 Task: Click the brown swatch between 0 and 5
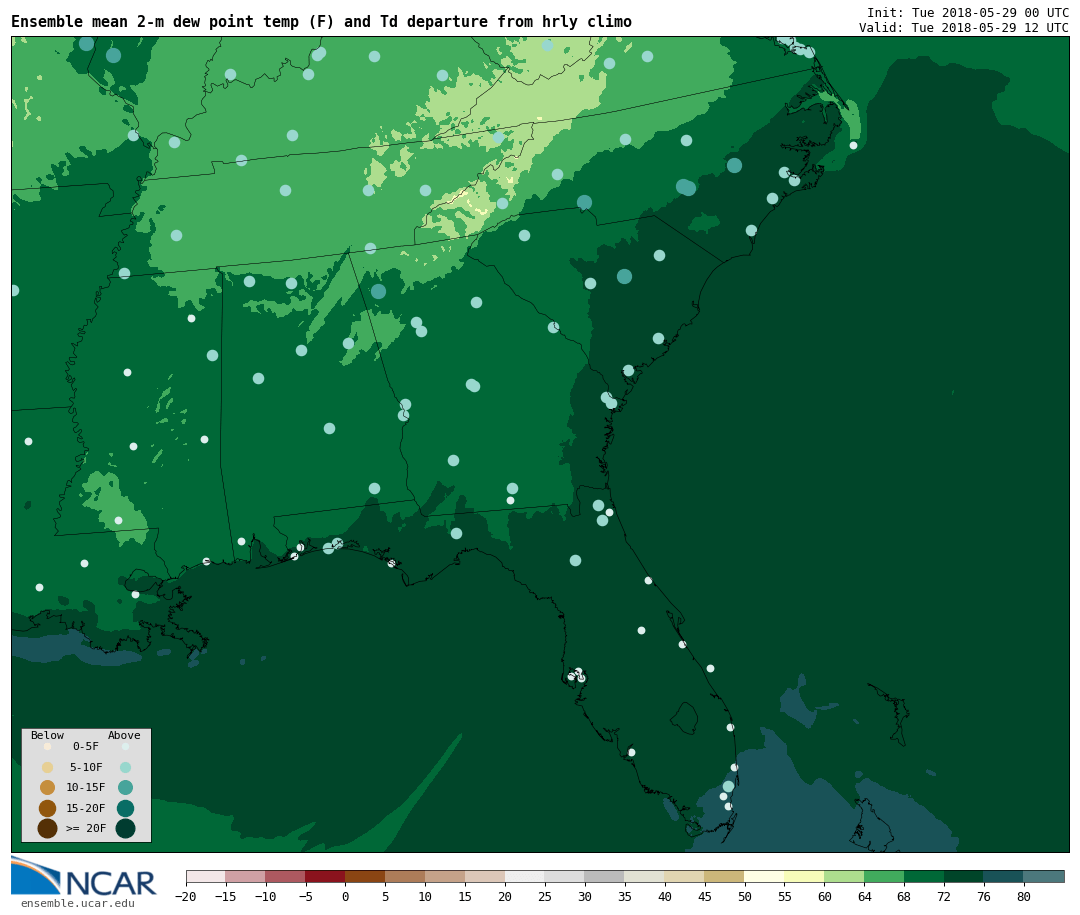click(x=365, y=876)
